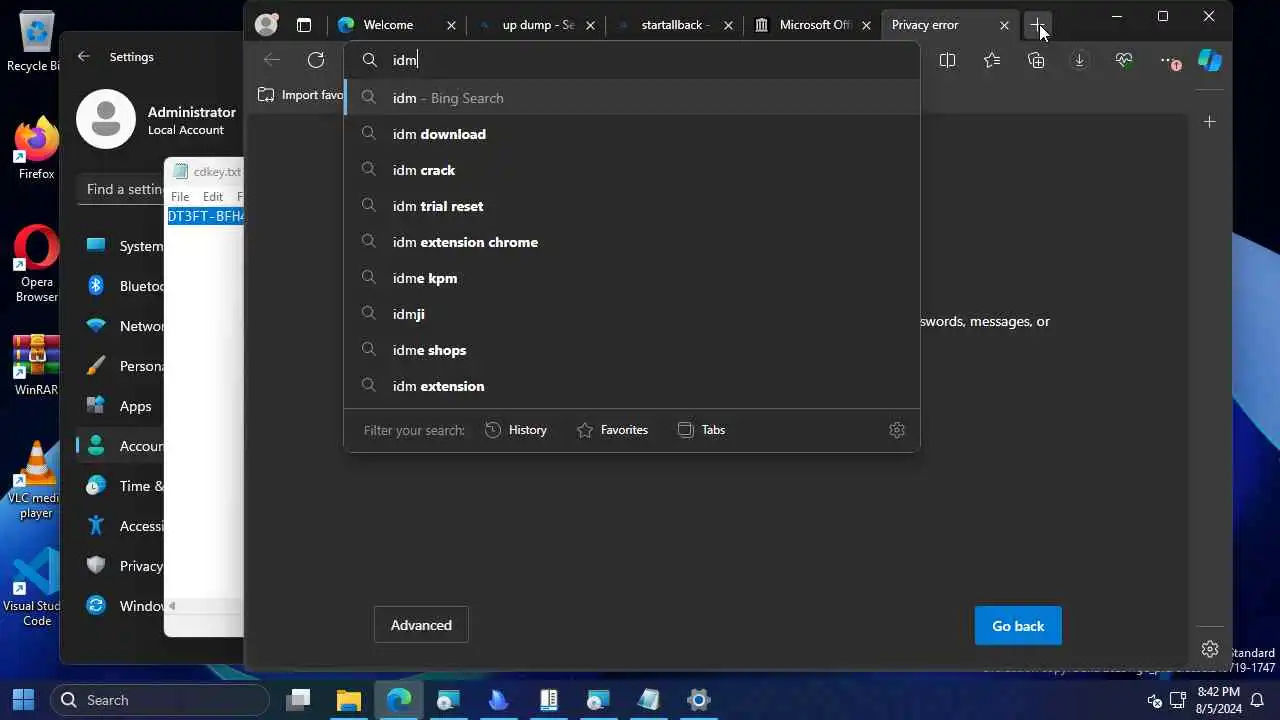Toggle the split screen icon
This screenshot has height=720, width=1280.
pyautogui.click(x=947, y=61)
